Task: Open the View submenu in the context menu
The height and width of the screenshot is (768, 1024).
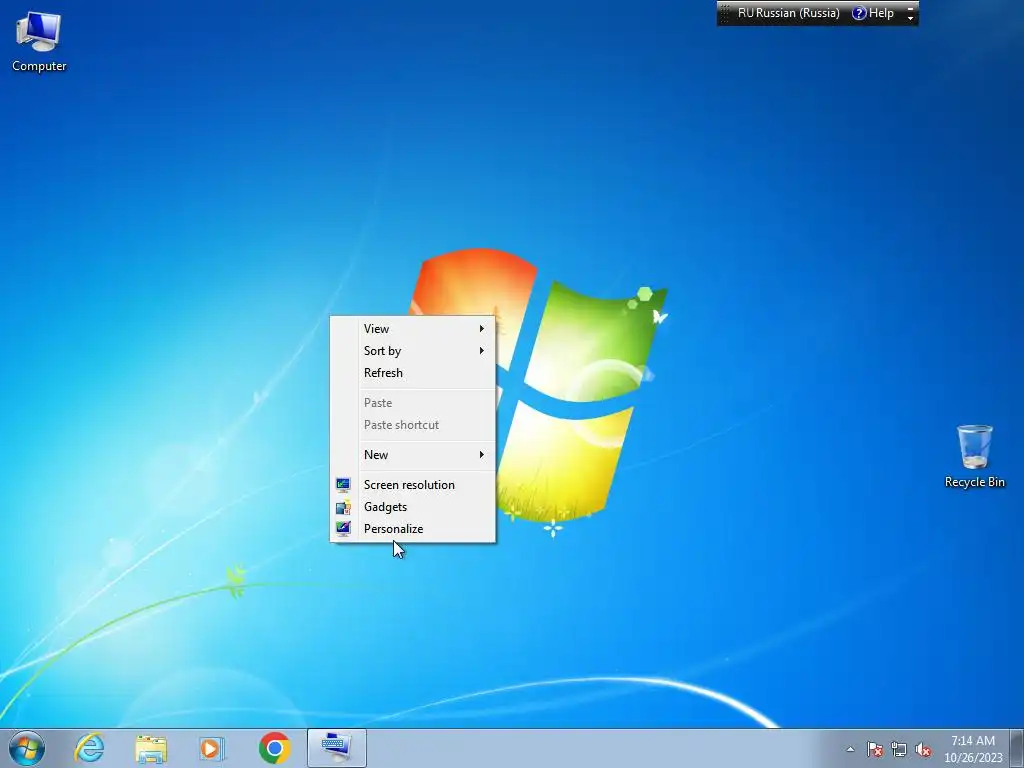Action: click(x=413, y=328)
